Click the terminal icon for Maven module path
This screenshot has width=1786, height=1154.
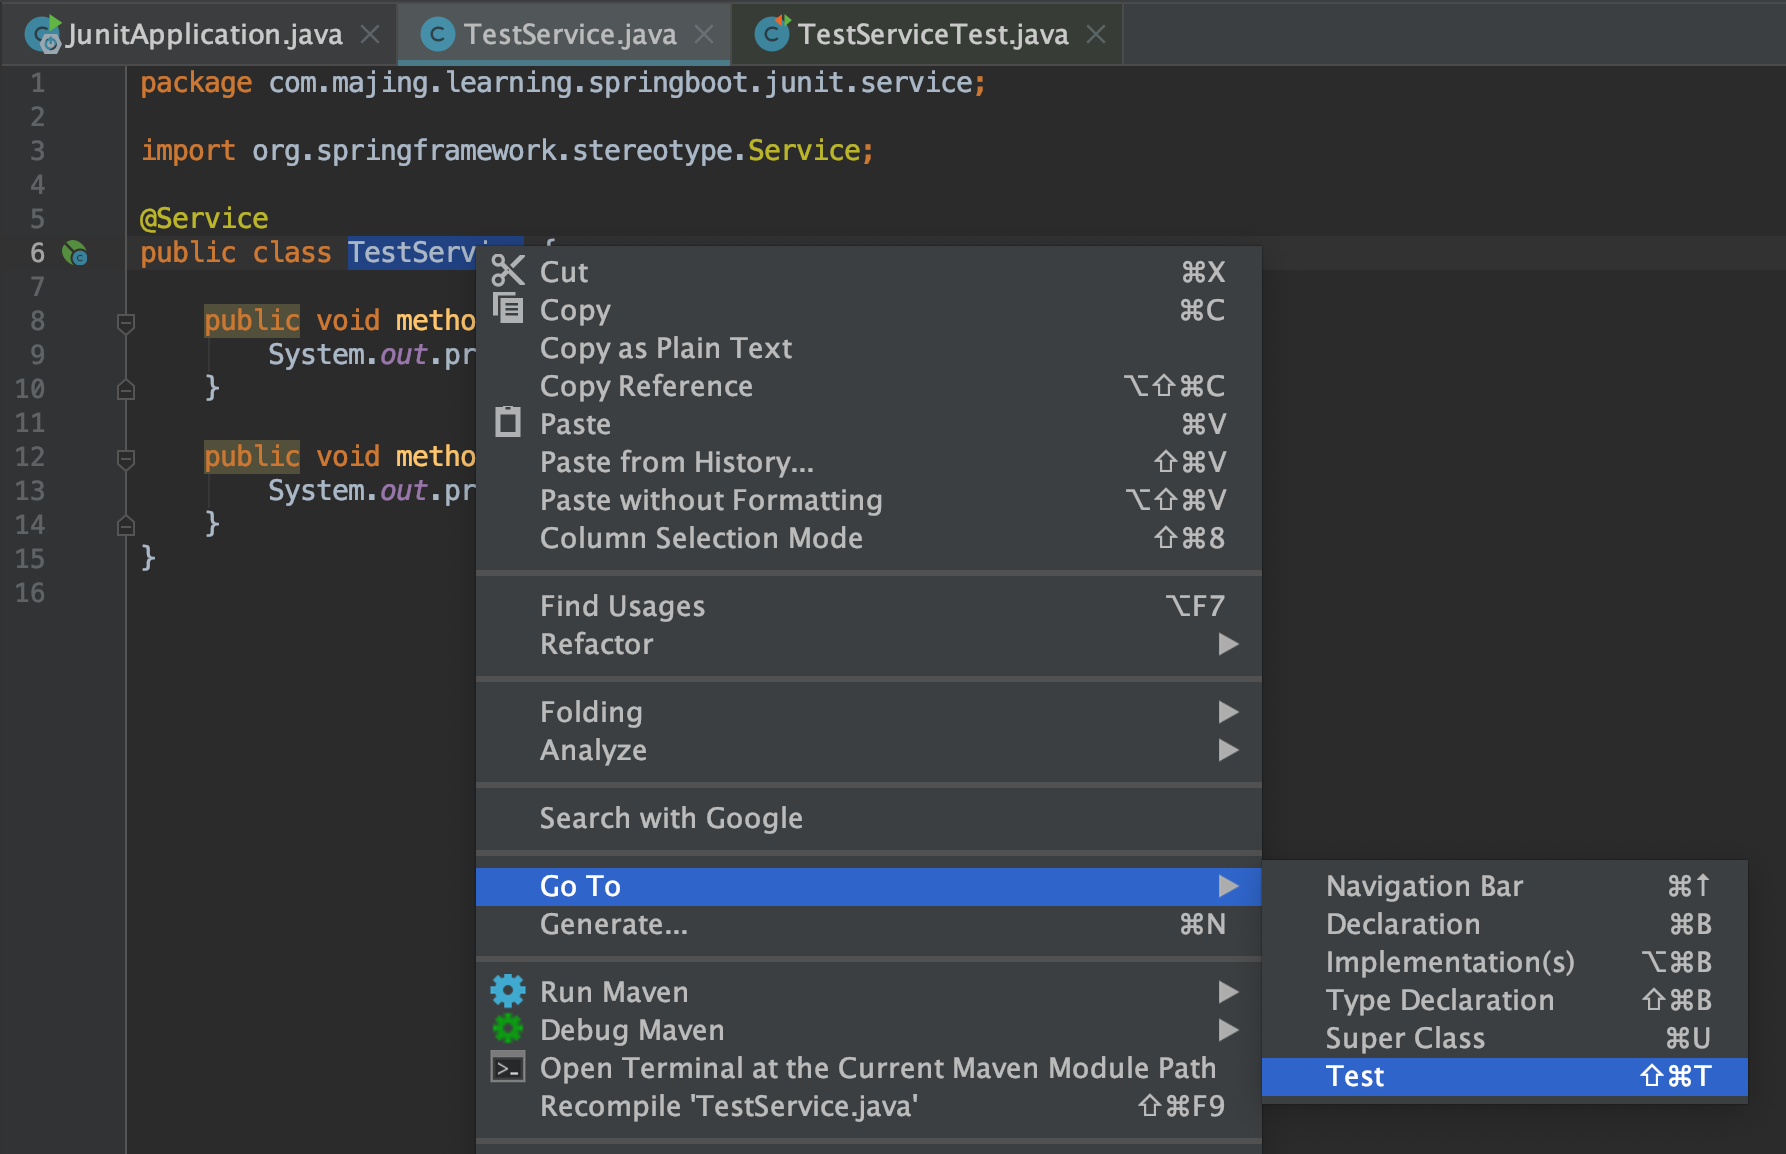pos(508,1068)
